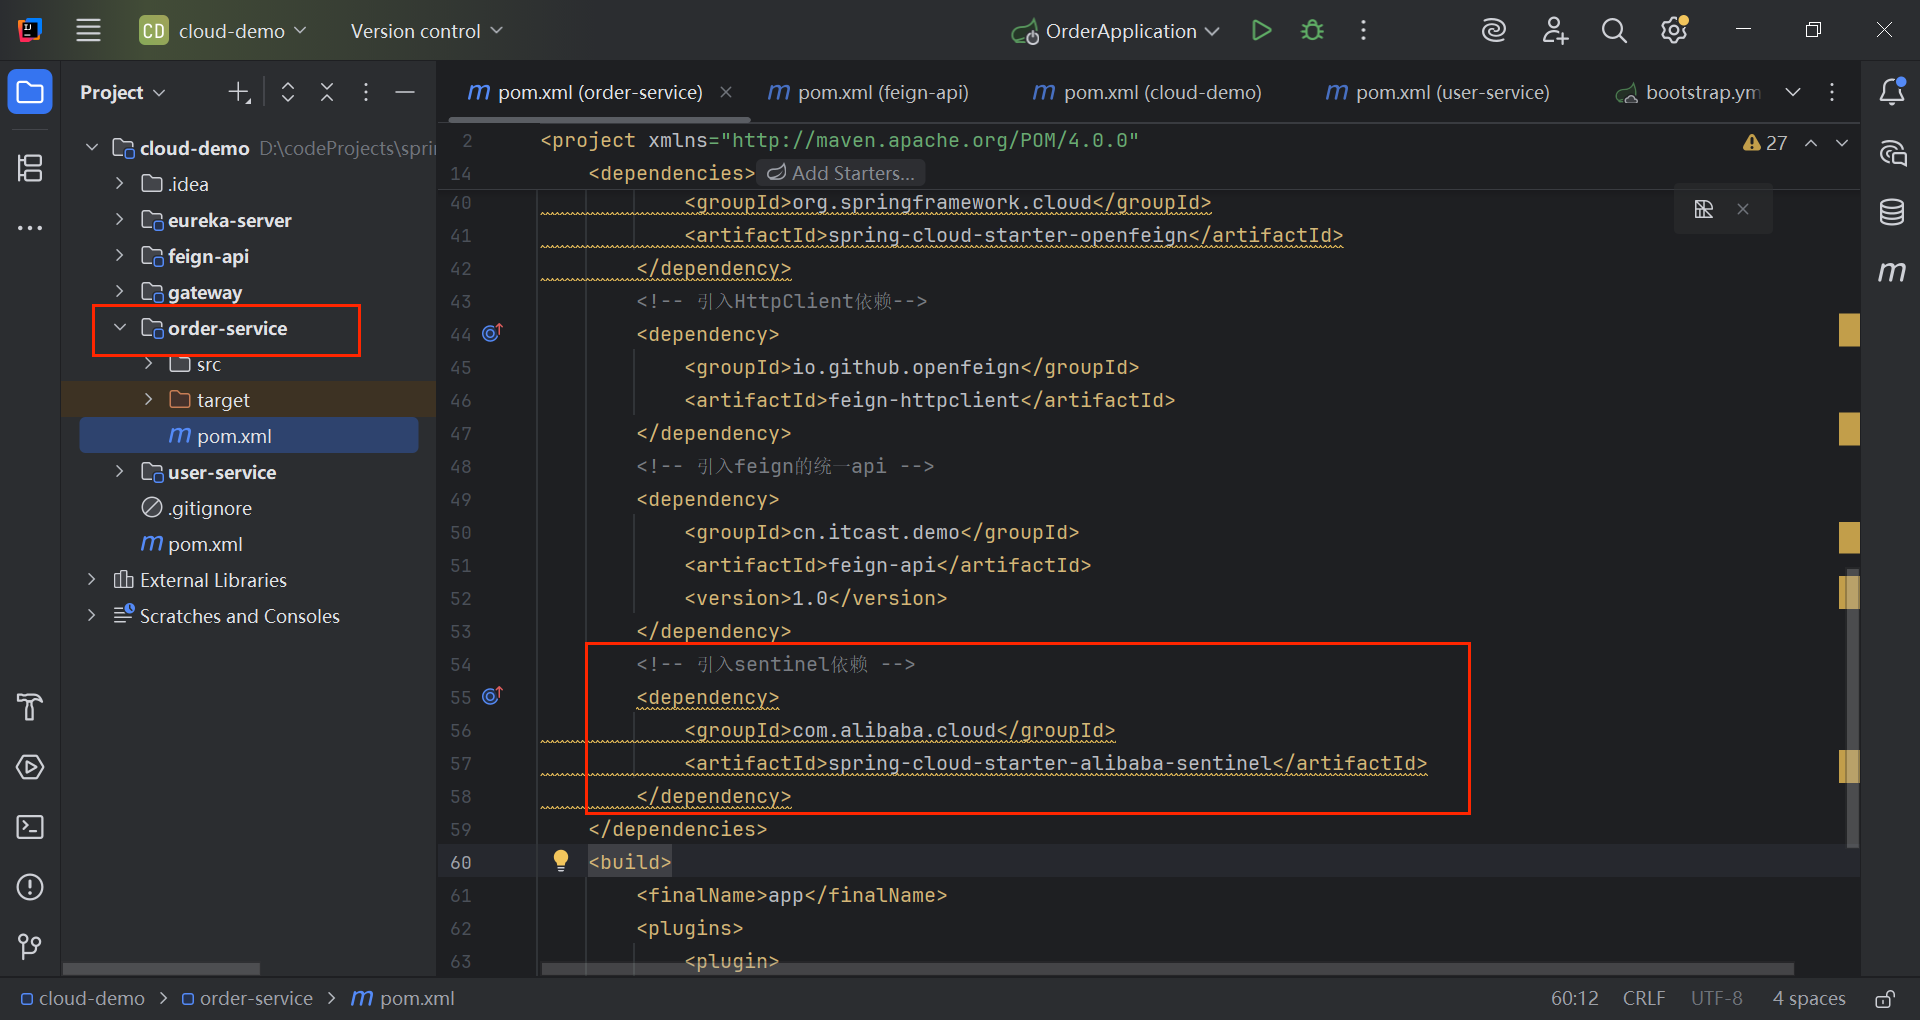Screen dimensions: 1920x1020
Task: Hide the Project tool window
Action: 405,93
